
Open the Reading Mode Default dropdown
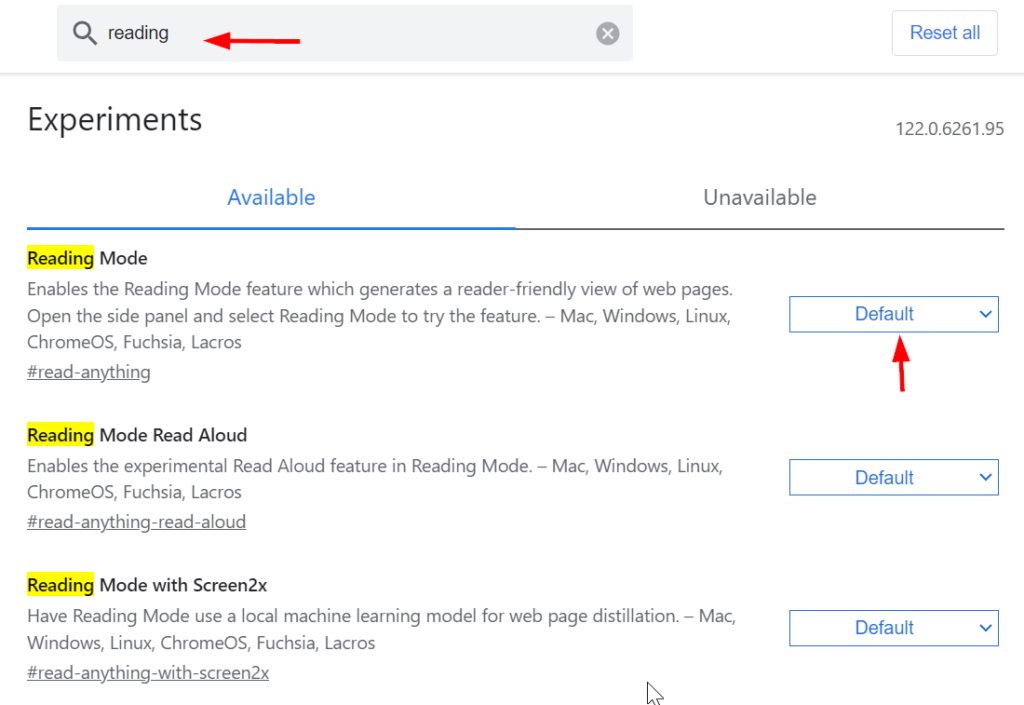[x=893, y=314]
